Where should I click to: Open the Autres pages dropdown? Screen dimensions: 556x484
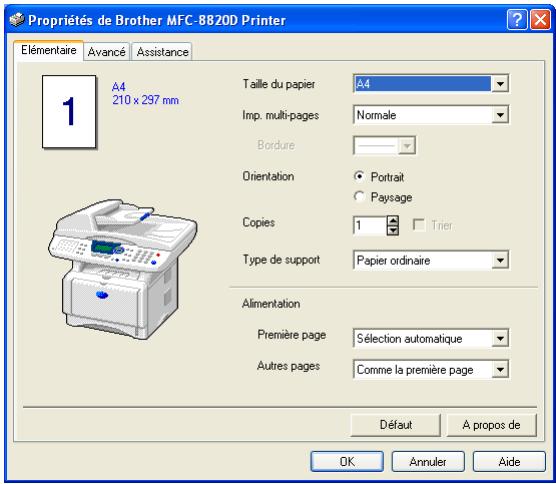(x=431, y=369)
